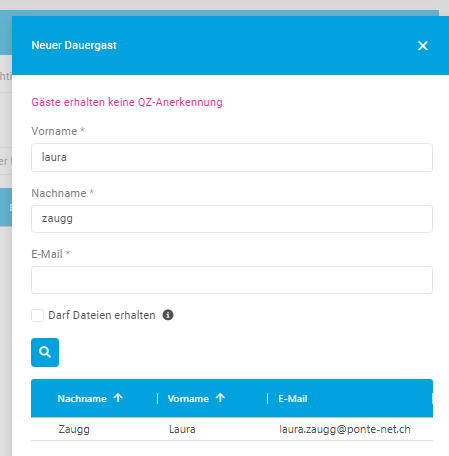Click the Laura cell in the results table

tap(182, 429)
